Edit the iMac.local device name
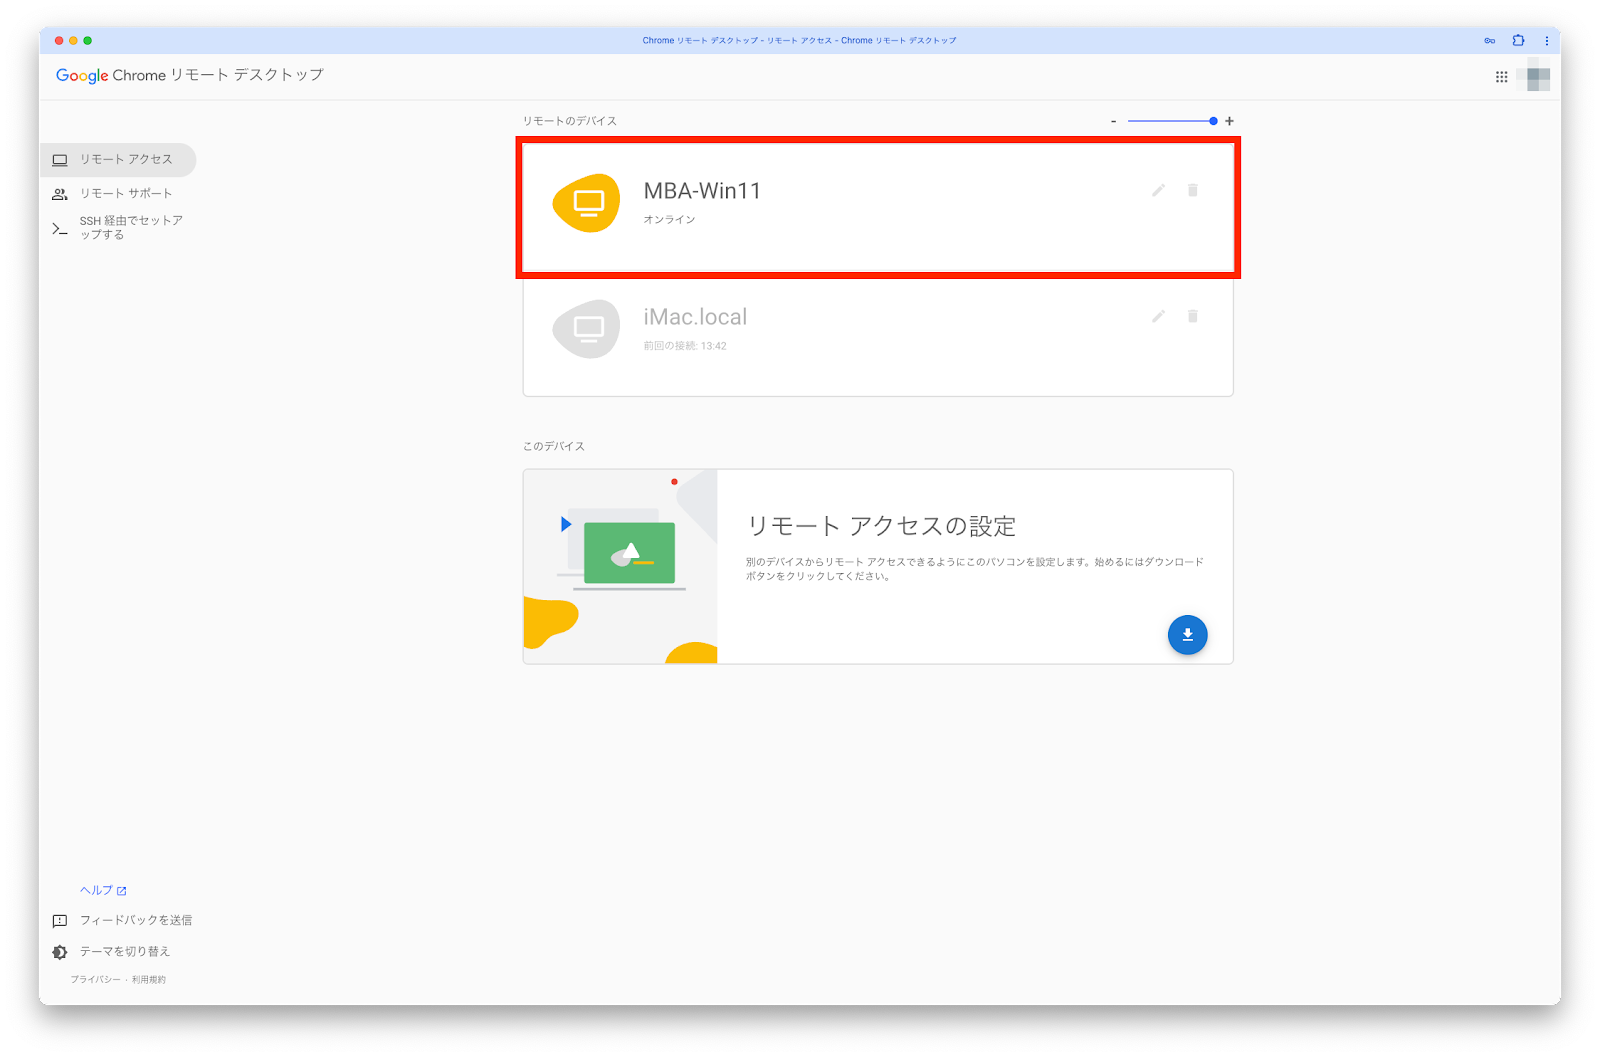Viewport: 1600px width, 1057px height. coord(1158,316)
